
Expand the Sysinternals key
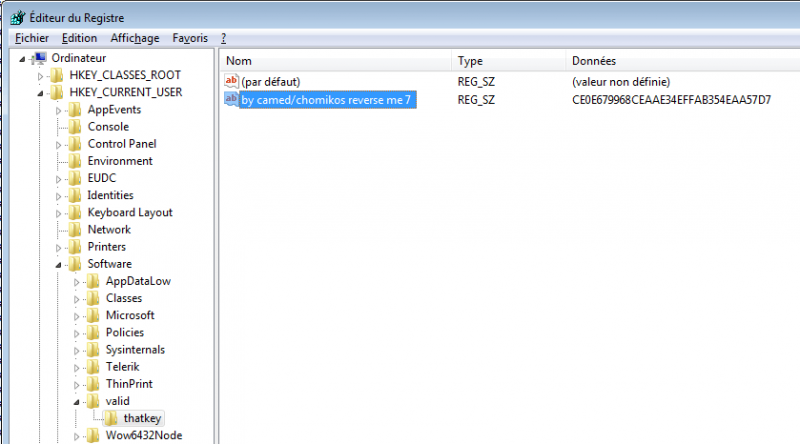[x=77, y=351]
